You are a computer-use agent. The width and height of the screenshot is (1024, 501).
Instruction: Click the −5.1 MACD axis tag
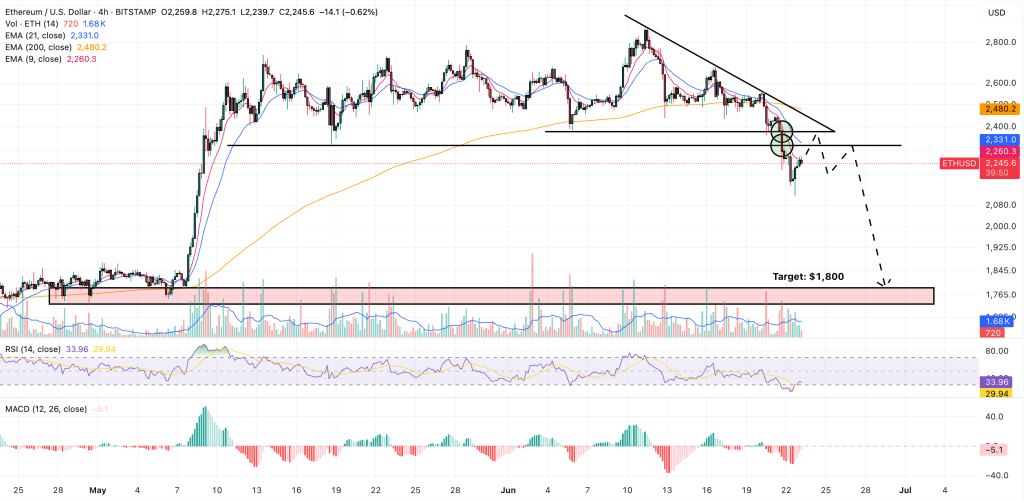995,450
